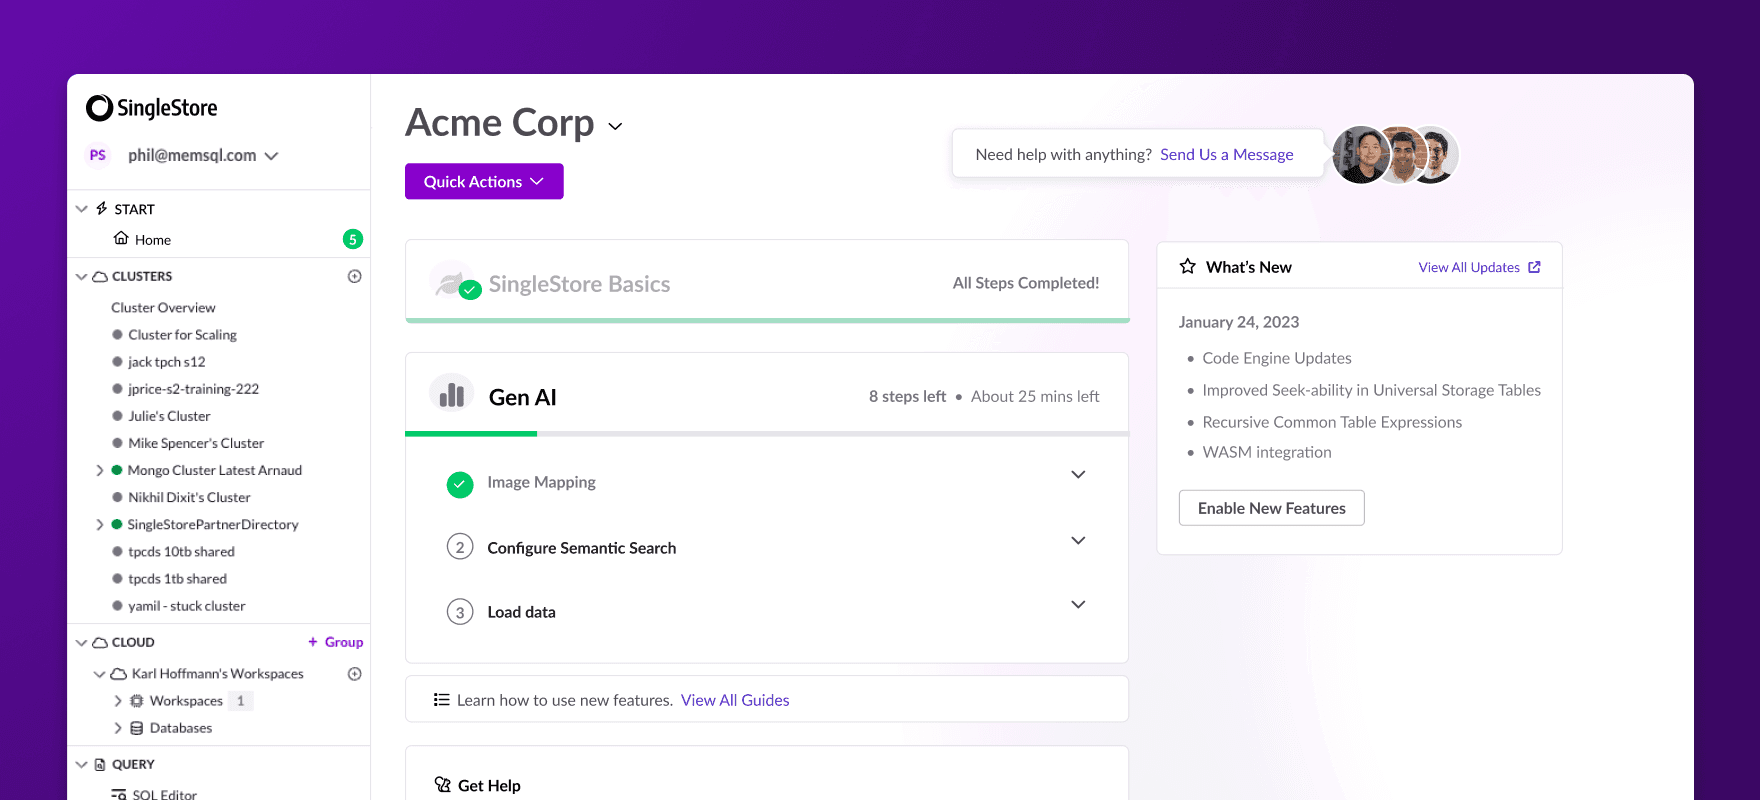Open the phil@memsql.com account dropdown
This screenshot has width=1760, height=800.
pos(203,155)
